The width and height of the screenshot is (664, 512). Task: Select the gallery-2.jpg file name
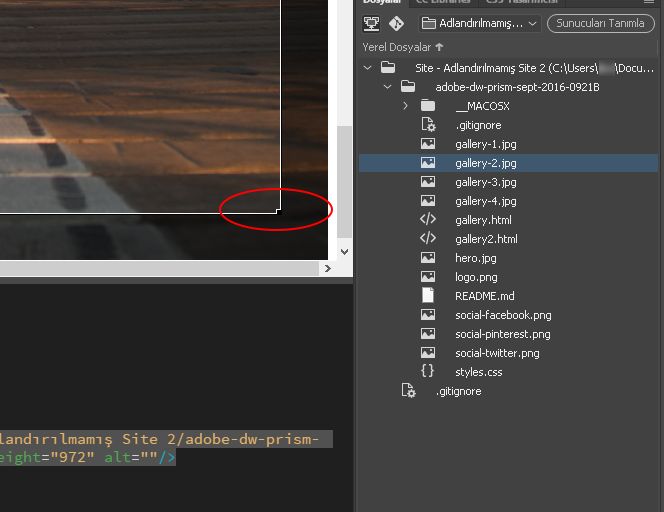pos(486,163)
